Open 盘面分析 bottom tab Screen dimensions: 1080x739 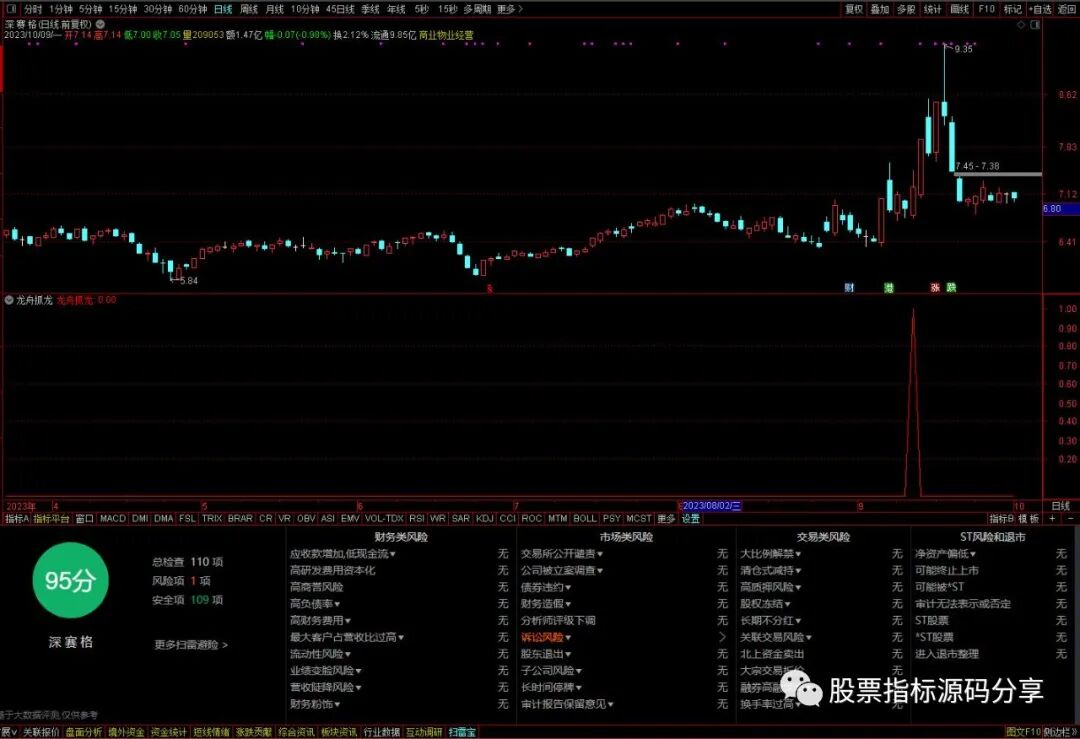84,732
